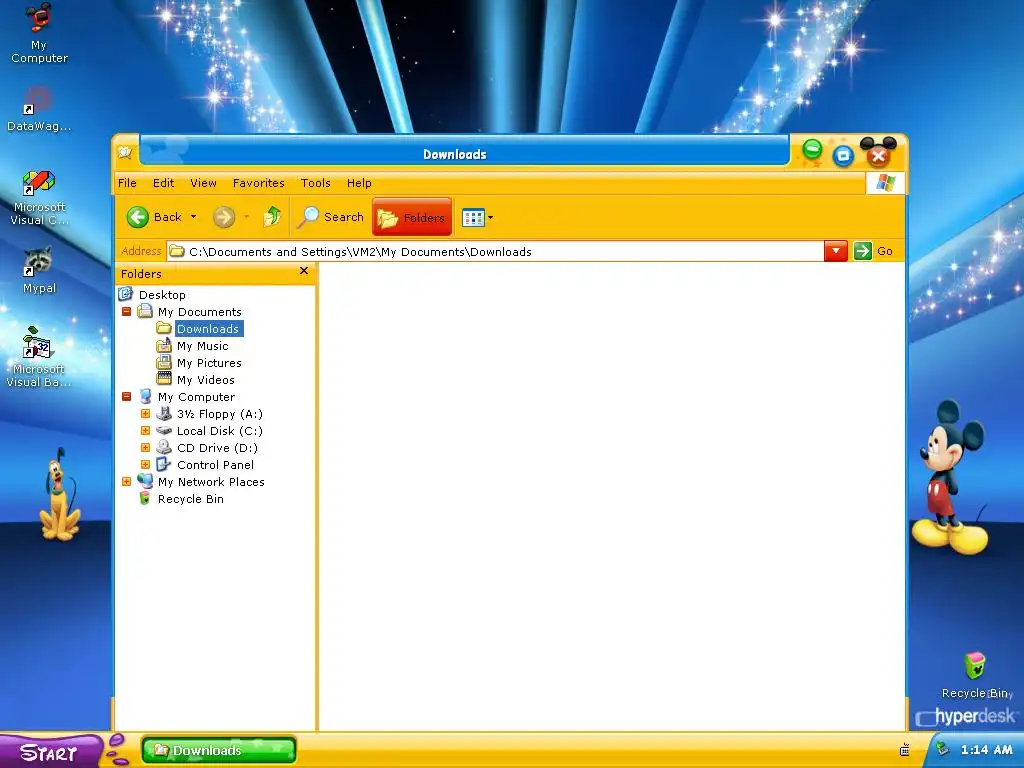Open the Views icon menu
Screen dimensions: 1024x768
(x=473, y=217)
